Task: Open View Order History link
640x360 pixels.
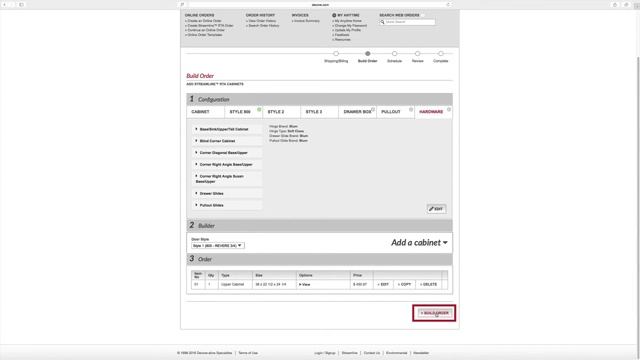Action: 262,21
